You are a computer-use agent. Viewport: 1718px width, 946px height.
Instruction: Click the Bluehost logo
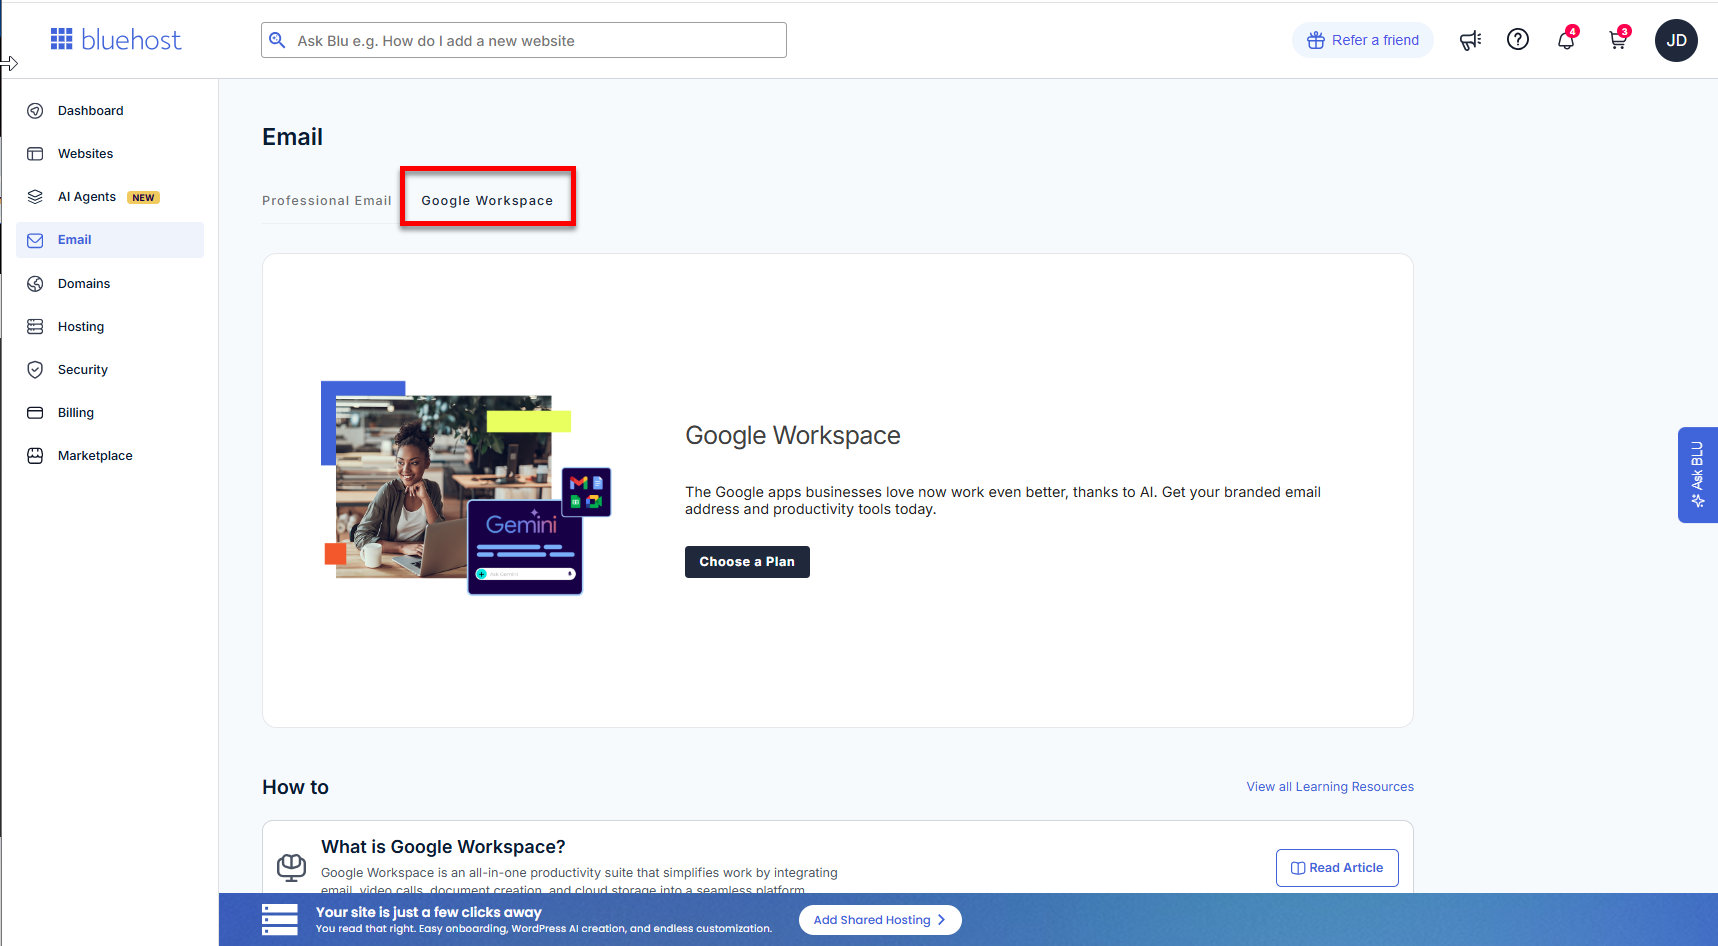coord(116,40)
